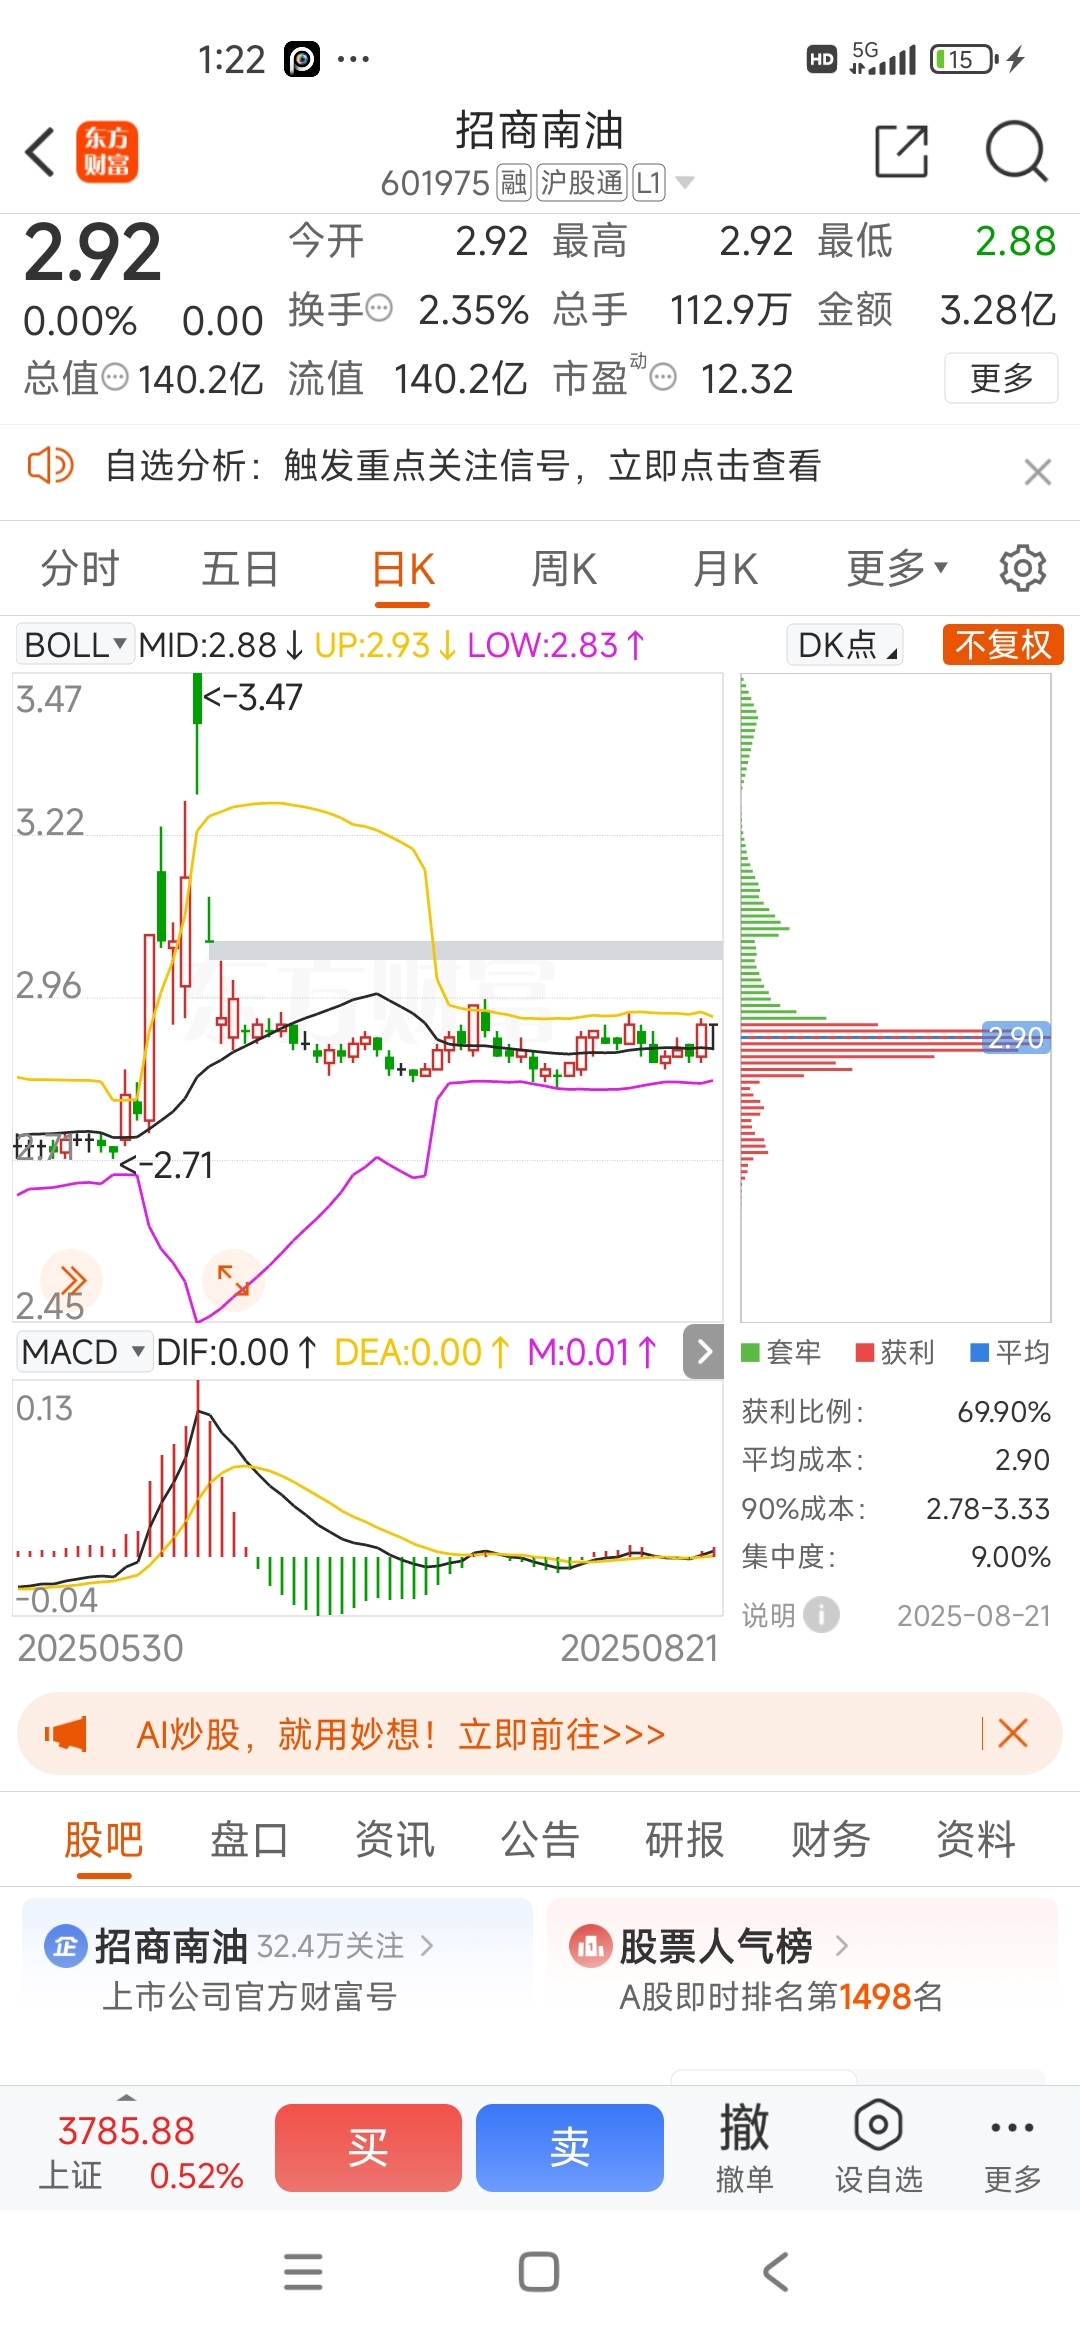Open the search magnifier icon
The height and width of the screenshot is (2340, 1080).
(1016, 152)
